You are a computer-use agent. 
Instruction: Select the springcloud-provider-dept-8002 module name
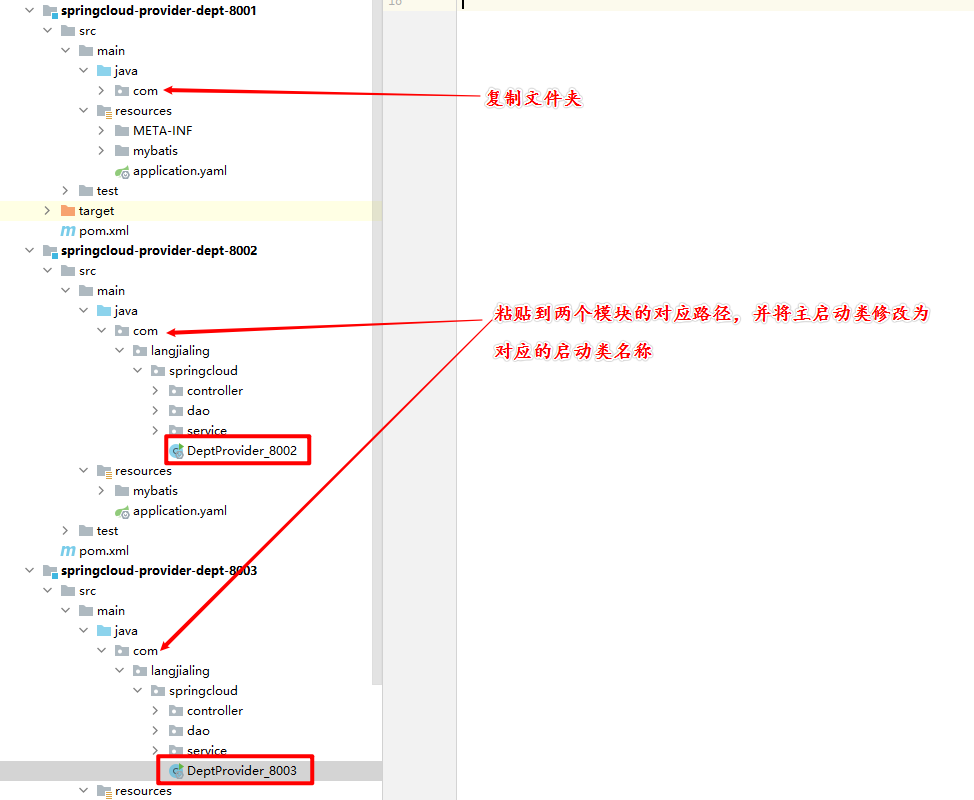[x=159, y=250]
